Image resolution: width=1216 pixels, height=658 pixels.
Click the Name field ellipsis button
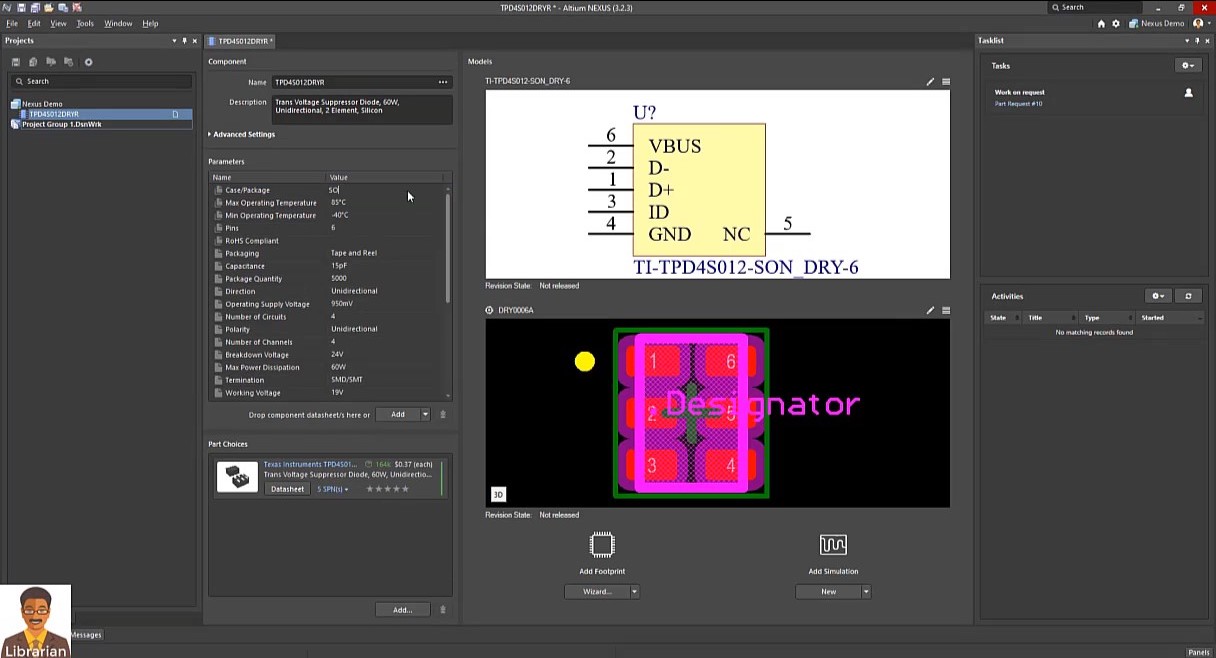(x=442, y=82)
